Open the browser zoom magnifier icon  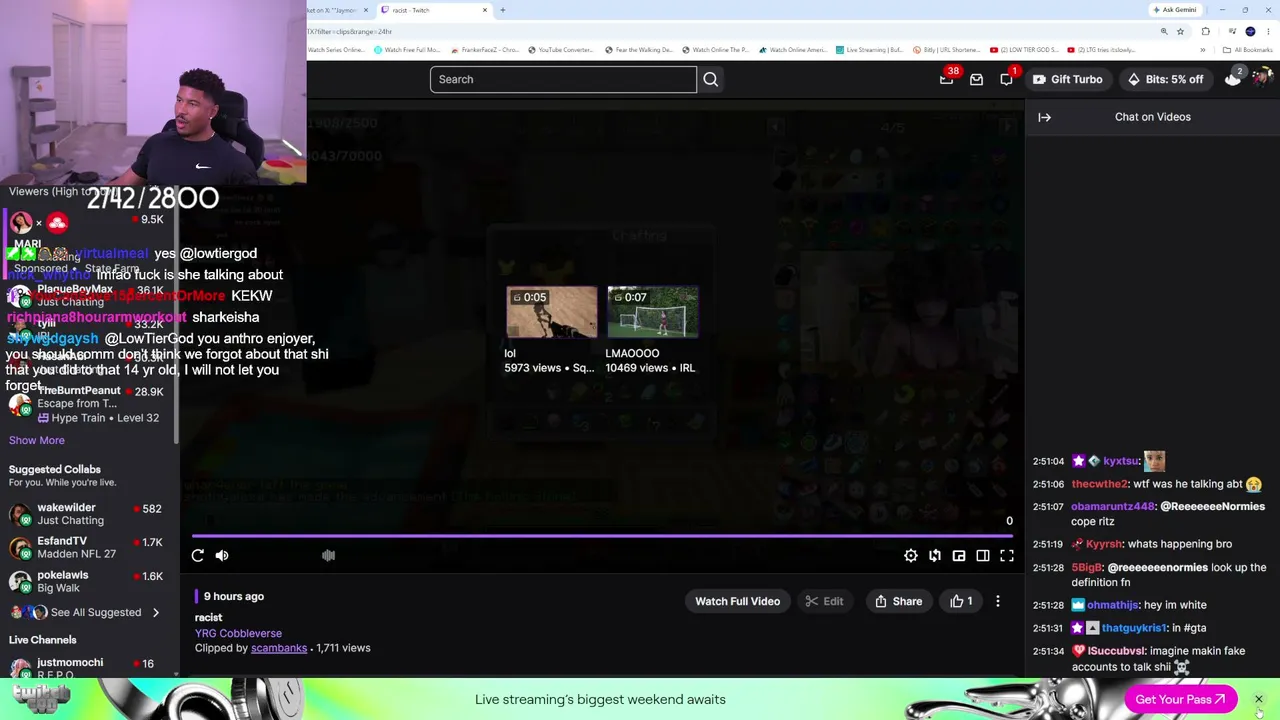(1164, 31)
